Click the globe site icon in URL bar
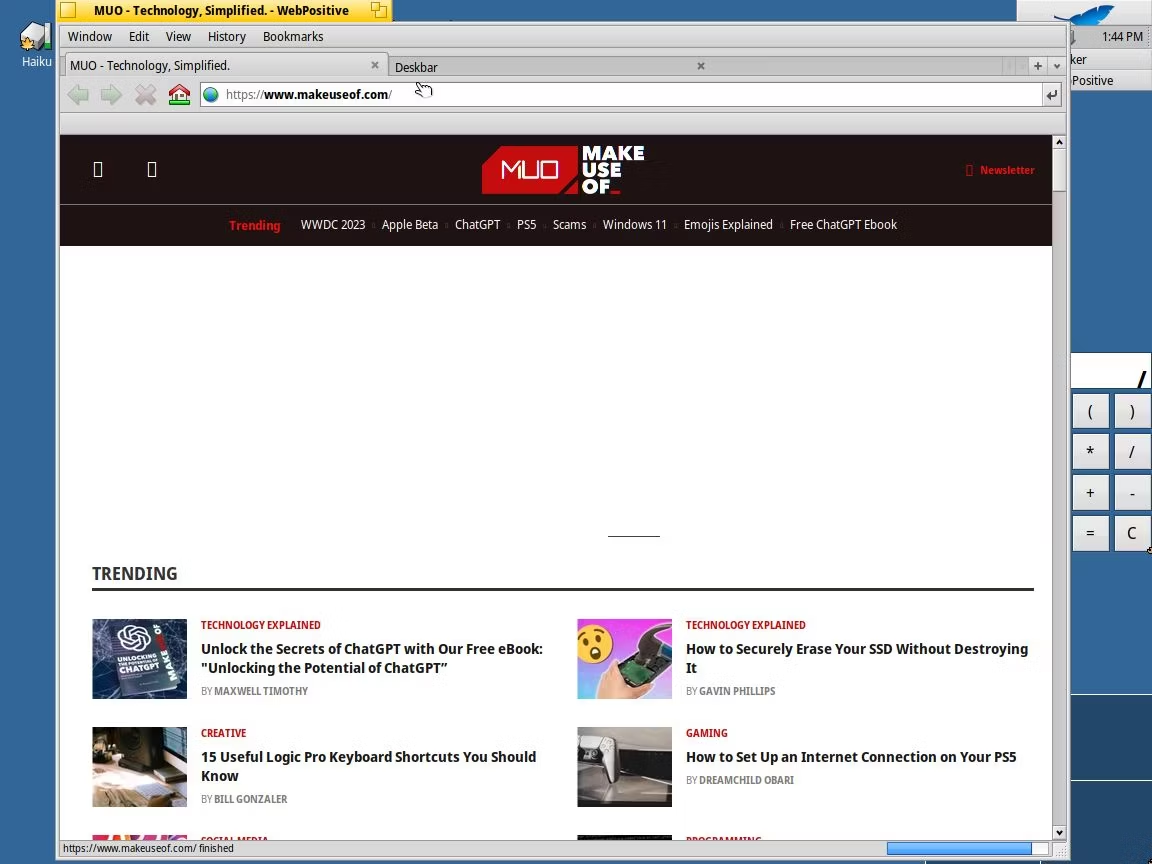The image size is (1152, 864). pos(211,94)
